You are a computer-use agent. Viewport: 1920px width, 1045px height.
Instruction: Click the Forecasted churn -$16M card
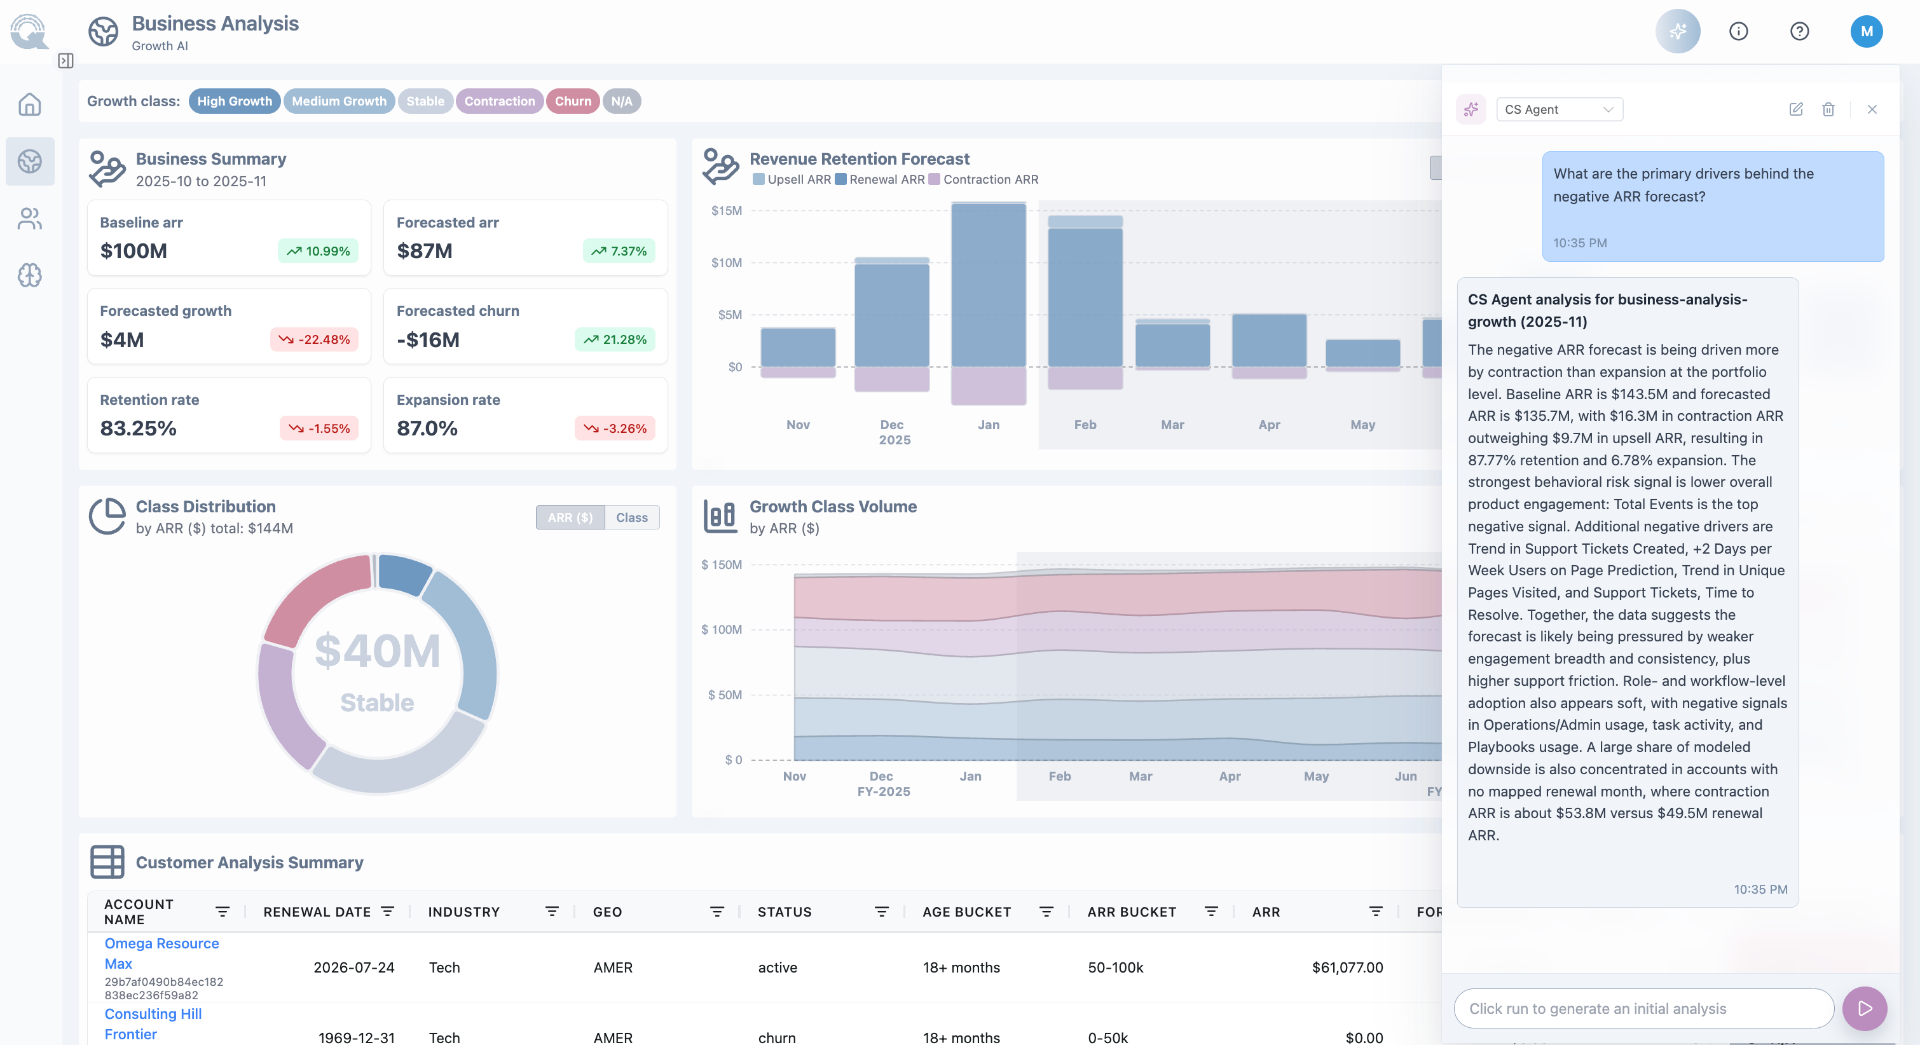[526, 327]
